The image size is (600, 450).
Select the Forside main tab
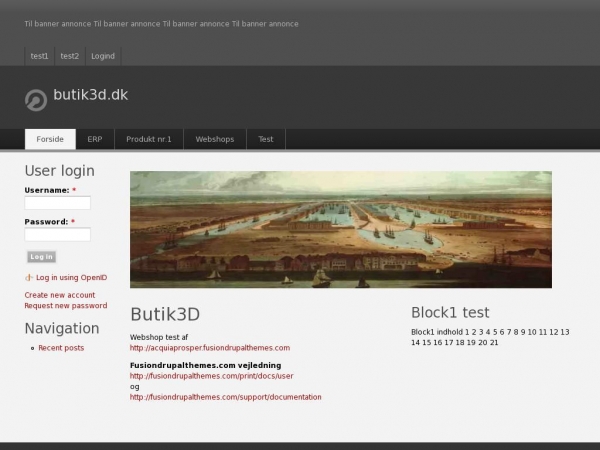pos(50,139)
